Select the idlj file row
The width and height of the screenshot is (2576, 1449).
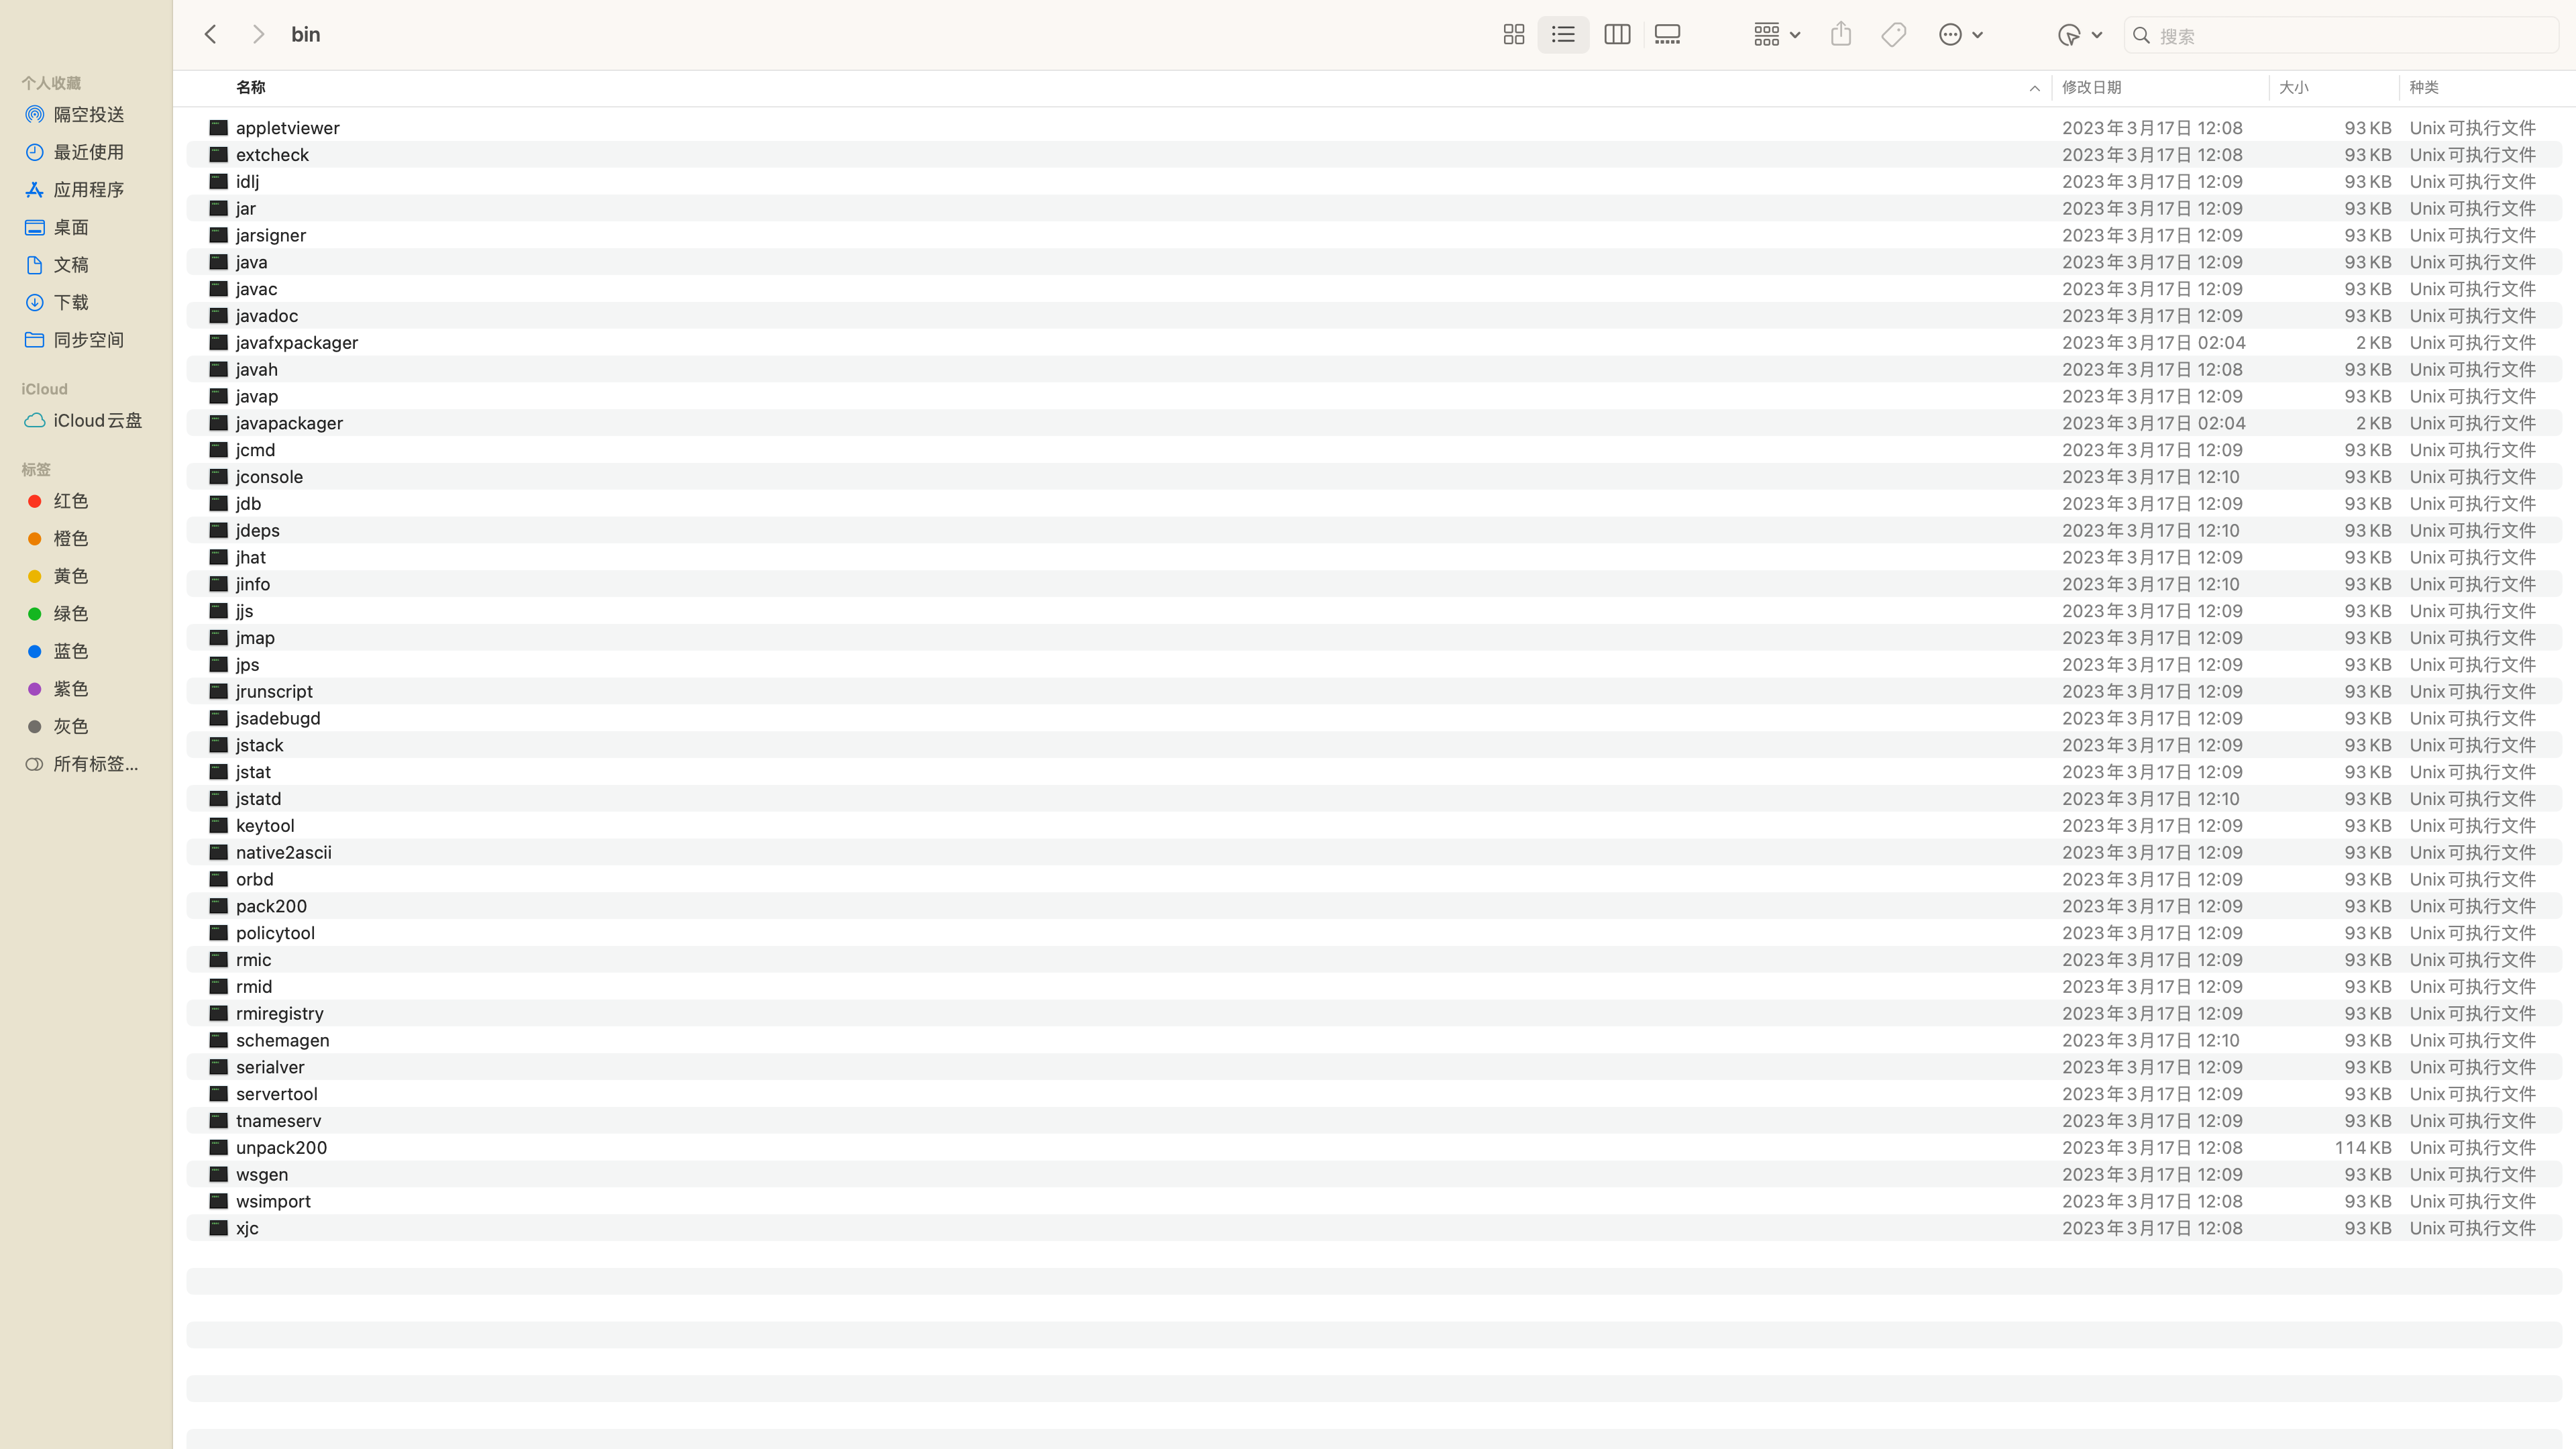pos(1374,182)
